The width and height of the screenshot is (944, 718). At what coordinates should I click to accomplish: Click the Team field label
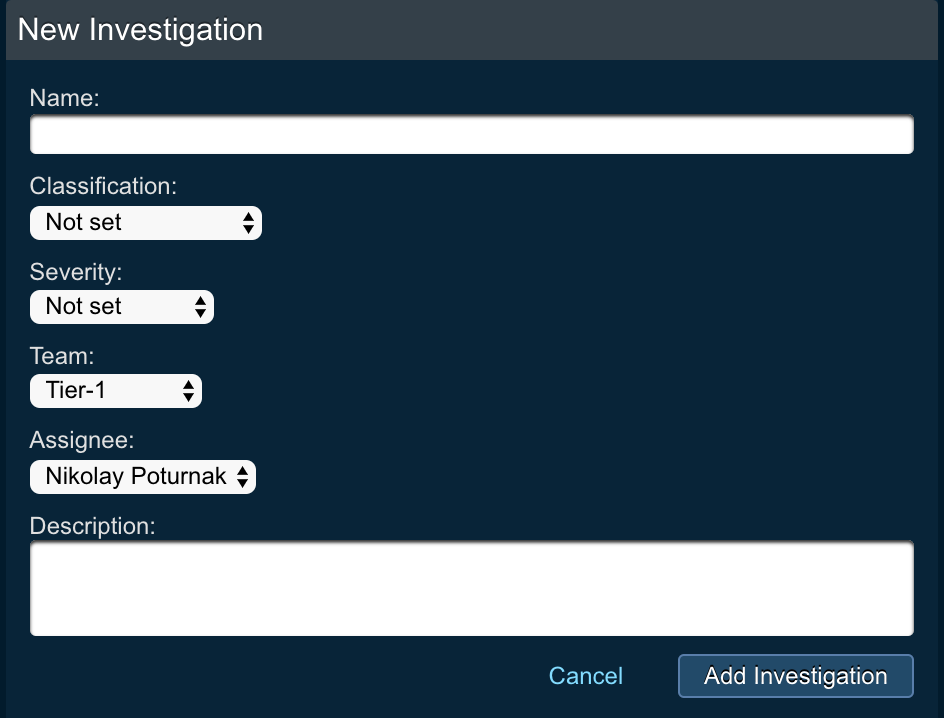[61, 355]
